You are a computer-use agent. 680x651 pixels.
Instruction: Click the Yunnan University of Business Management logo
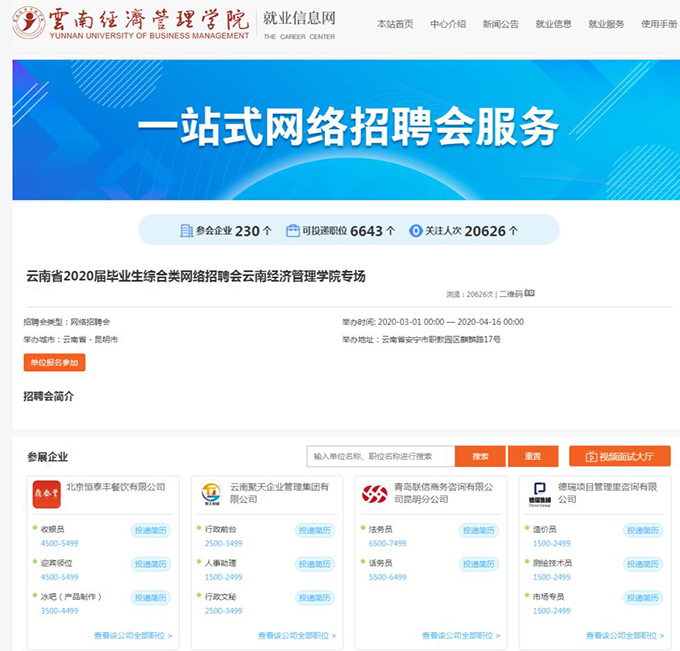pyautogui.click(x=131, y=23)
